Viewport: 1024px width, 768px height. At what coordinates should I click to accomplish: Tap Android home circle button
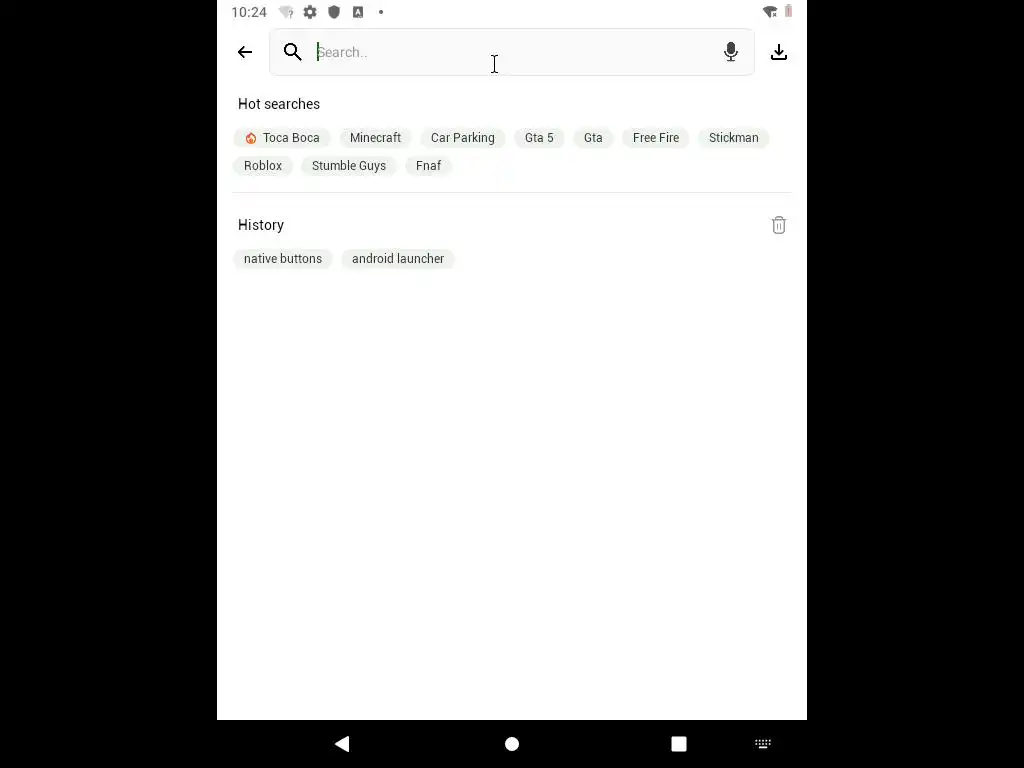coord(512,744)
